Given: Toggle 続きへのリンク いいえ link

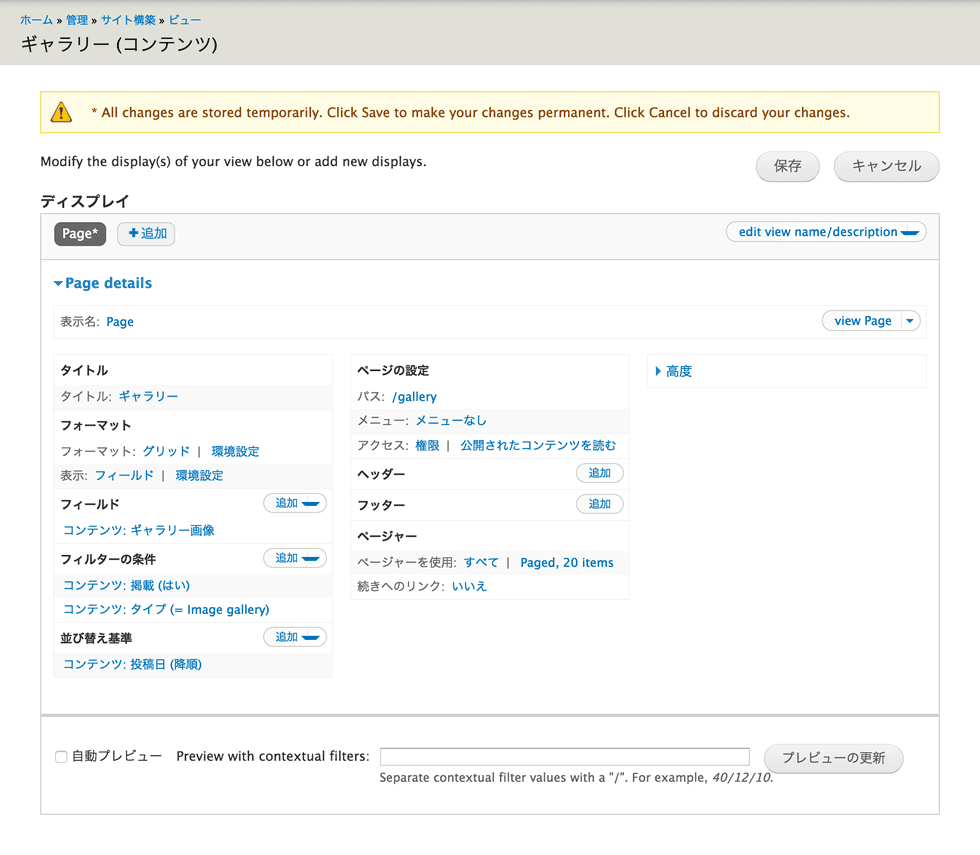Looking at the screenshot, I should point(469,586).
